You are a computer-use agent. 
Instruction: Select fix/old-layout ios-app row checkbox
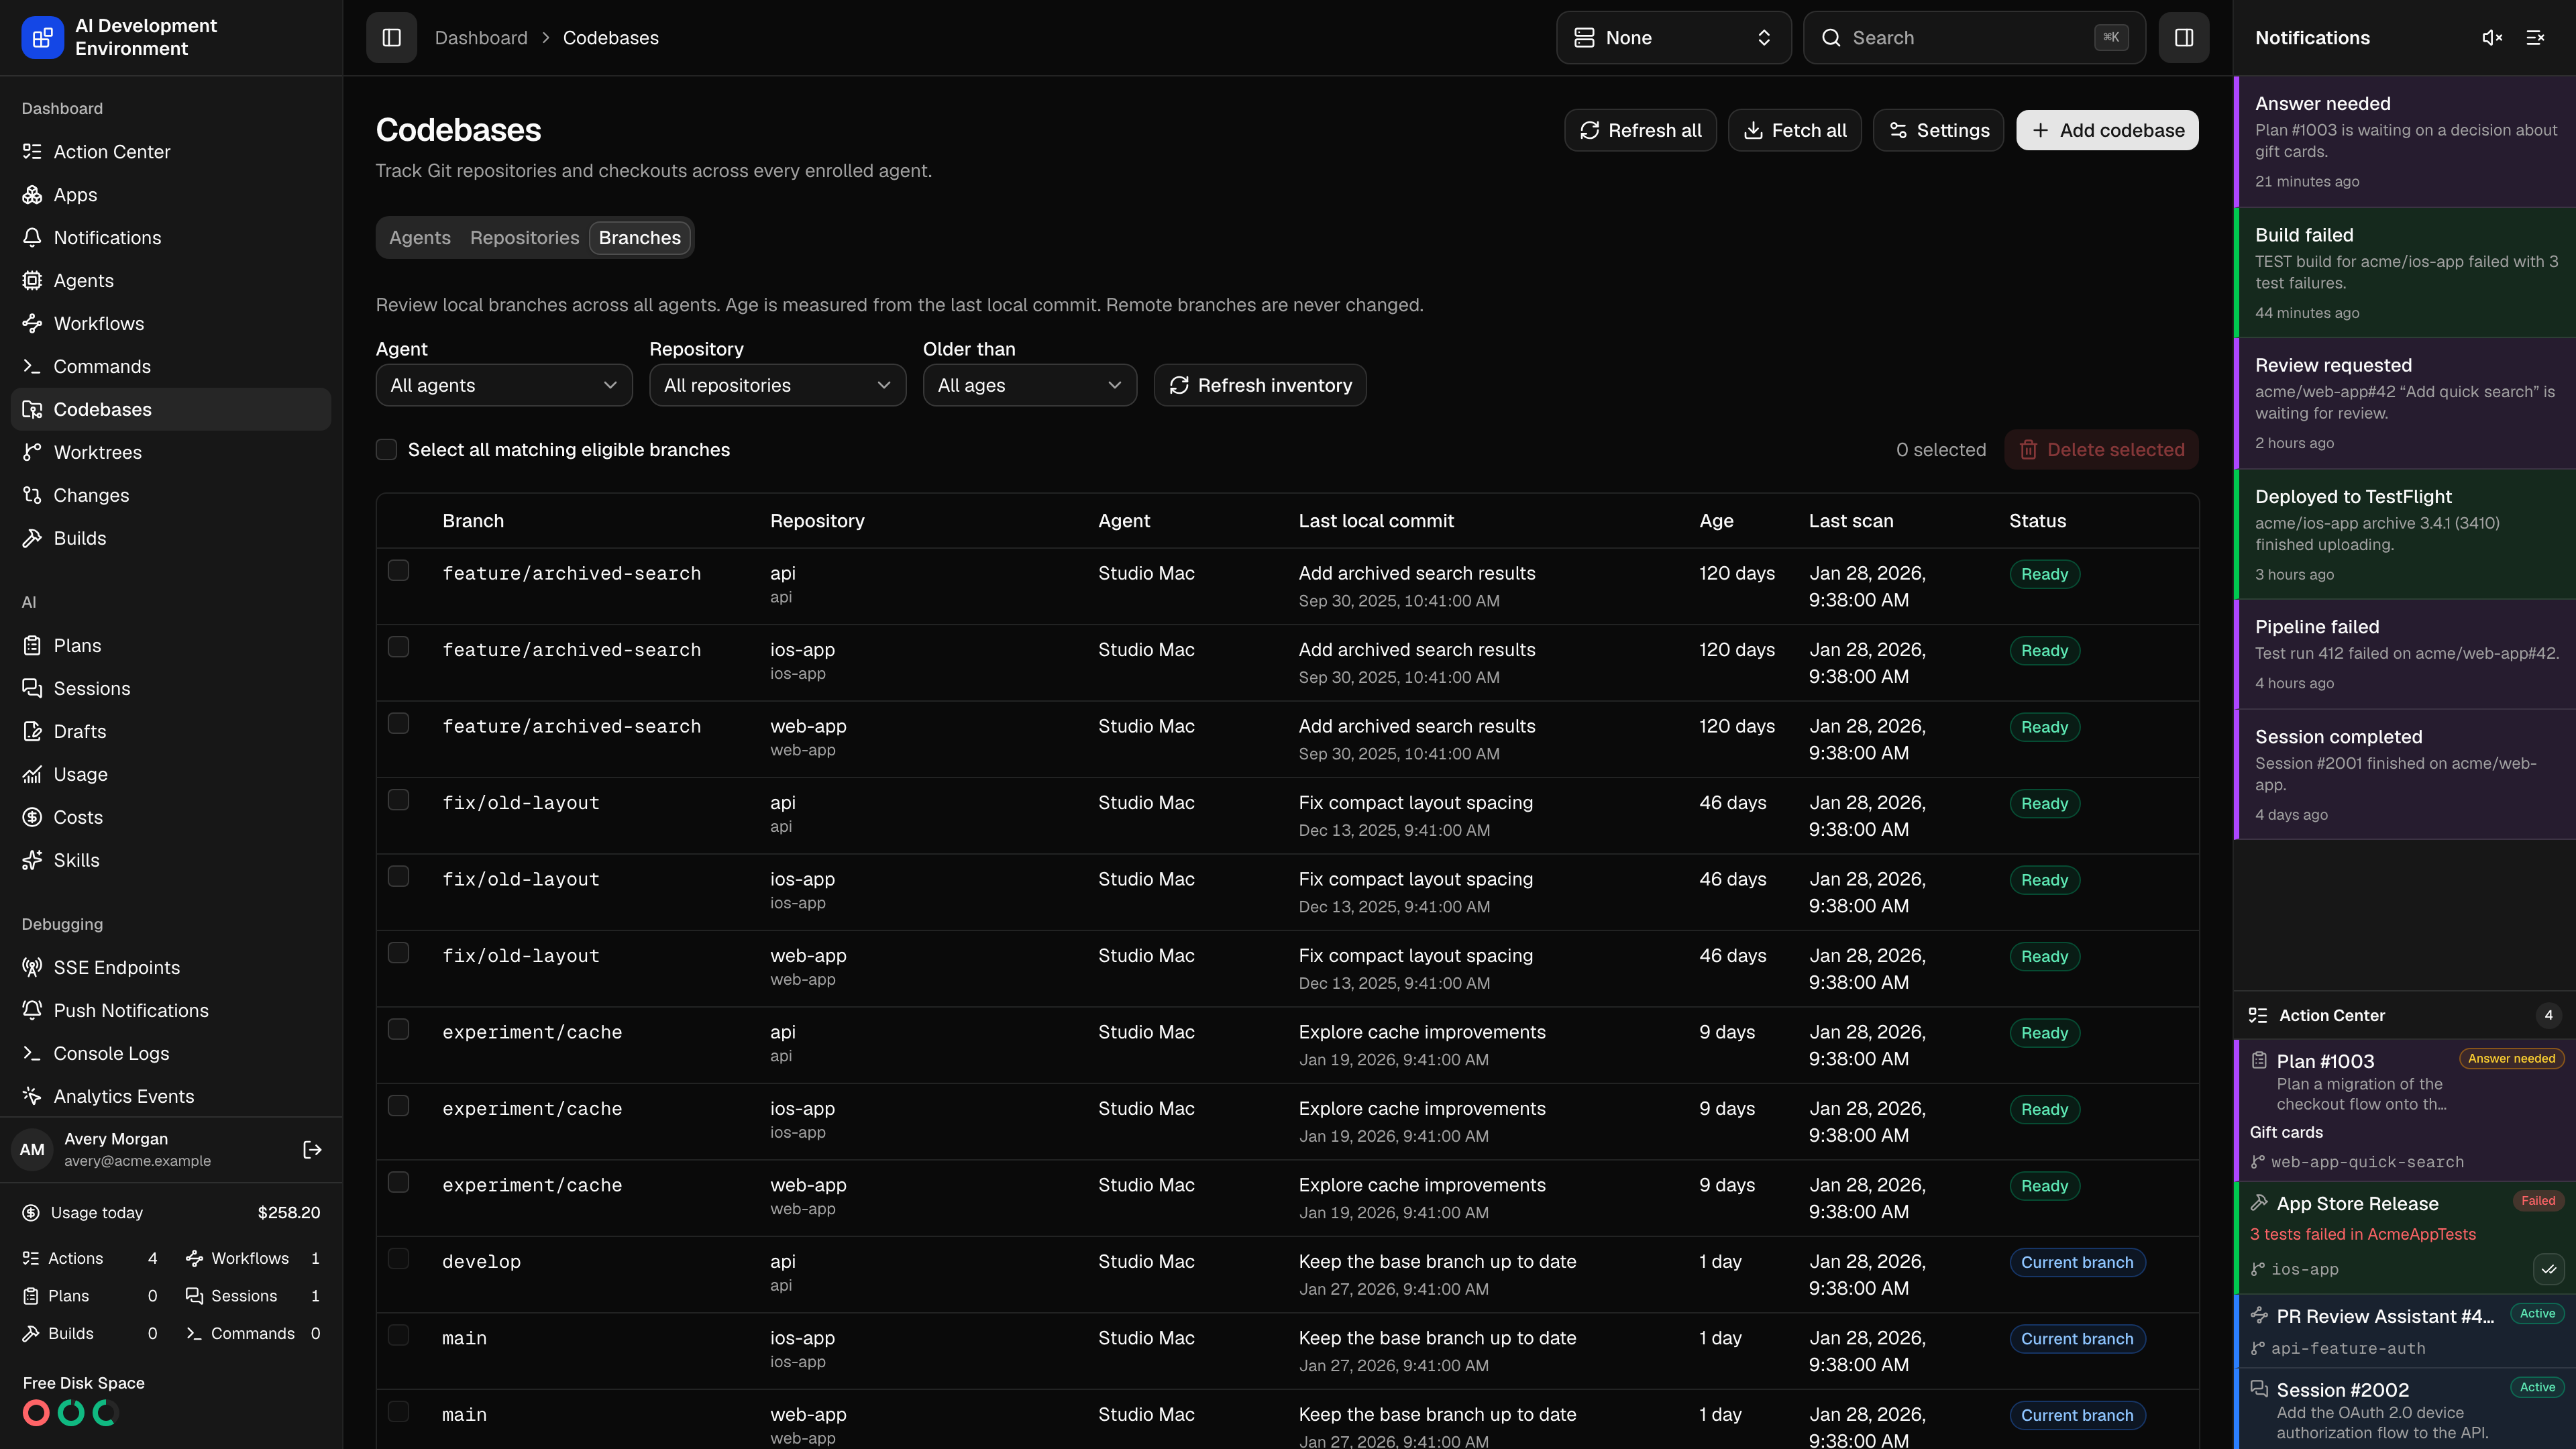tap(398, 876)
